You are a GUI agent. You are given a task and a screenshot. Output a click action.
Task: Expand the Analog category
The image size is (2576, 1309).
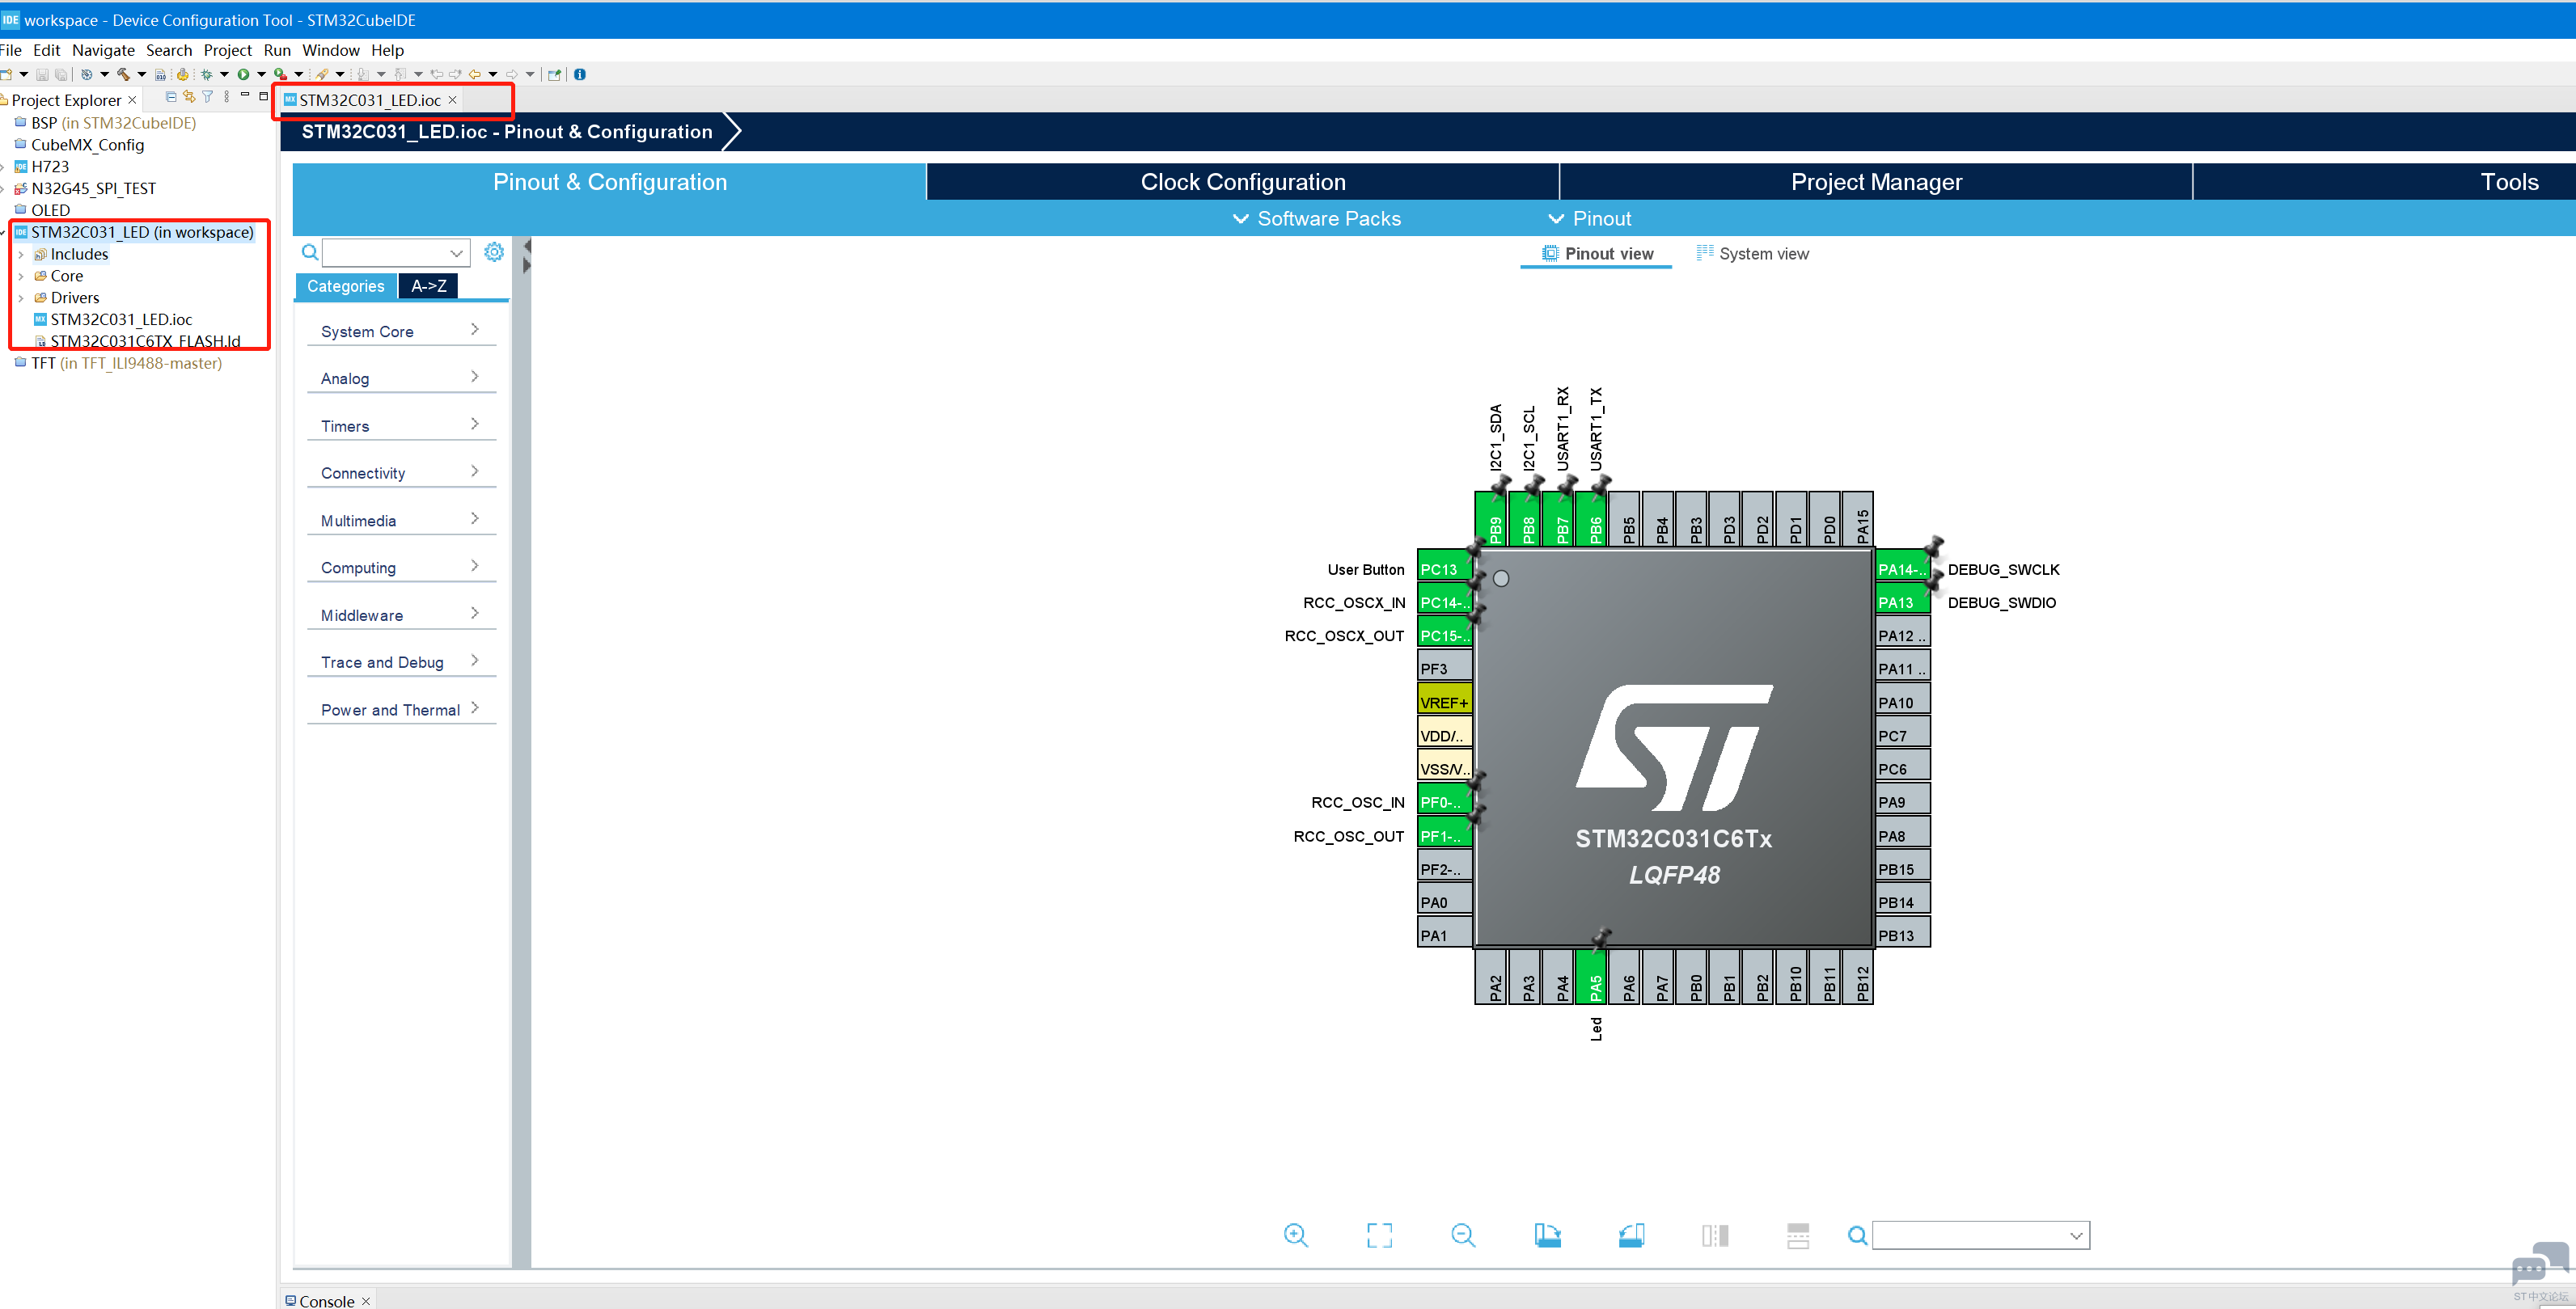401,378
